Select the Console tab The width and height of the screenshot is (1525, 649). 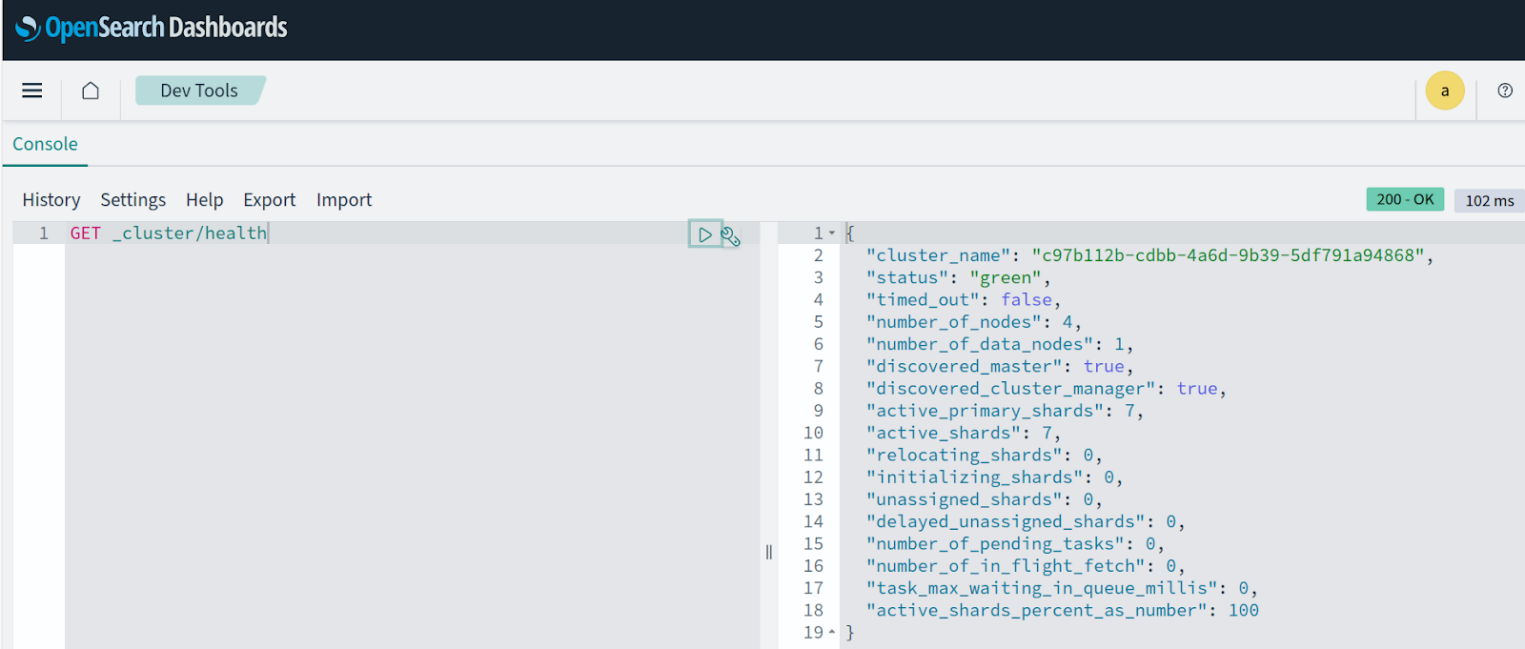point(45,144)
